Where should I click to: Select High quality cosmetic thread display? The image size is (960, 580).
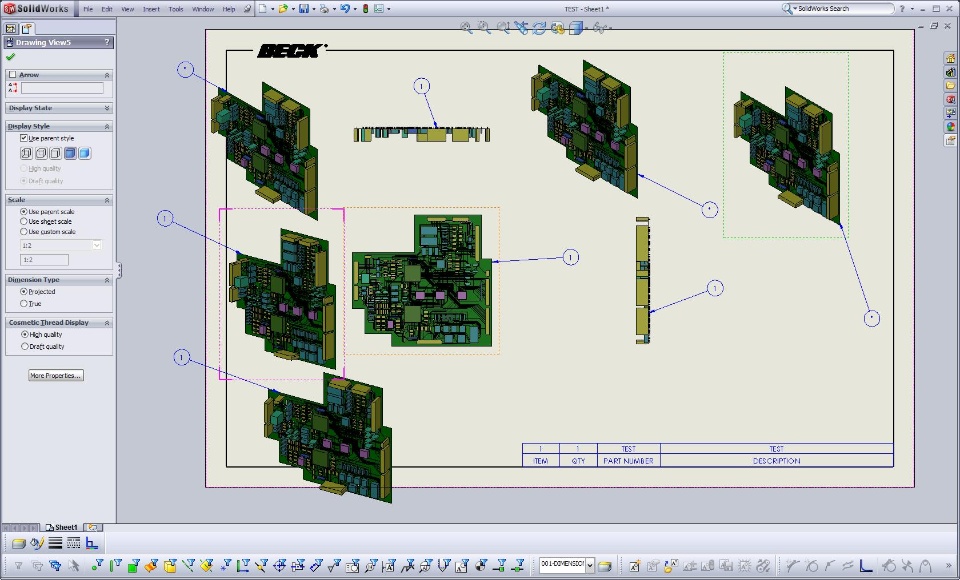point(24,334)
